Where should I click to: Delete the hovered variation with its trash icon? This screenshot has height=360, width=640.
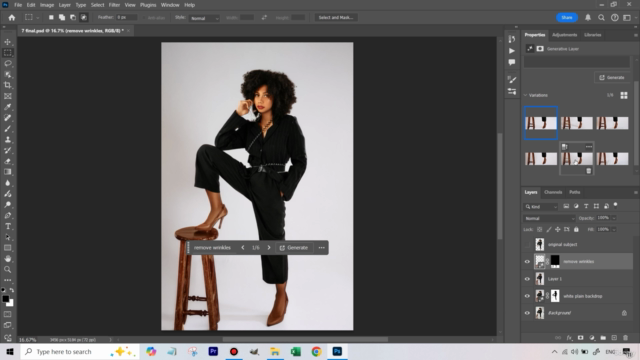click(589, 171)
